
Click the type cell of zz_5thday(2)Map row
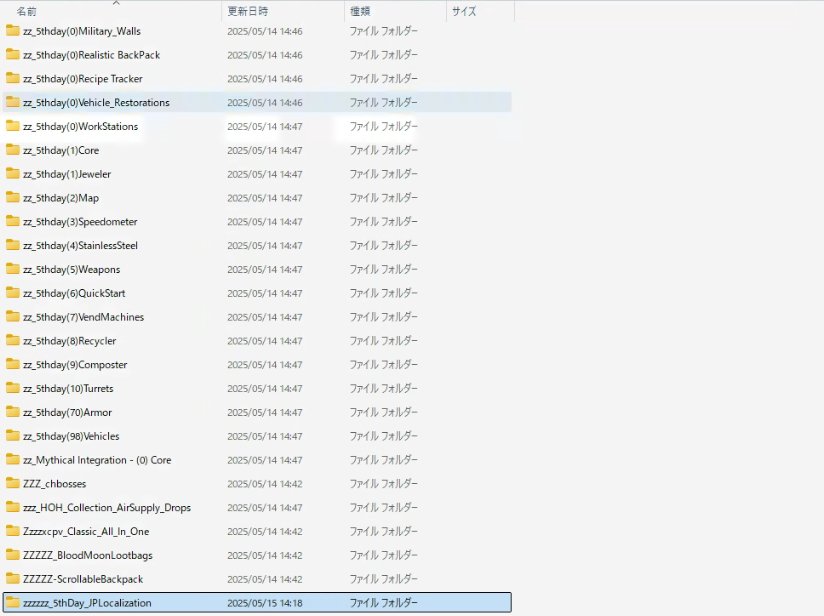click(x=384, y=198)
